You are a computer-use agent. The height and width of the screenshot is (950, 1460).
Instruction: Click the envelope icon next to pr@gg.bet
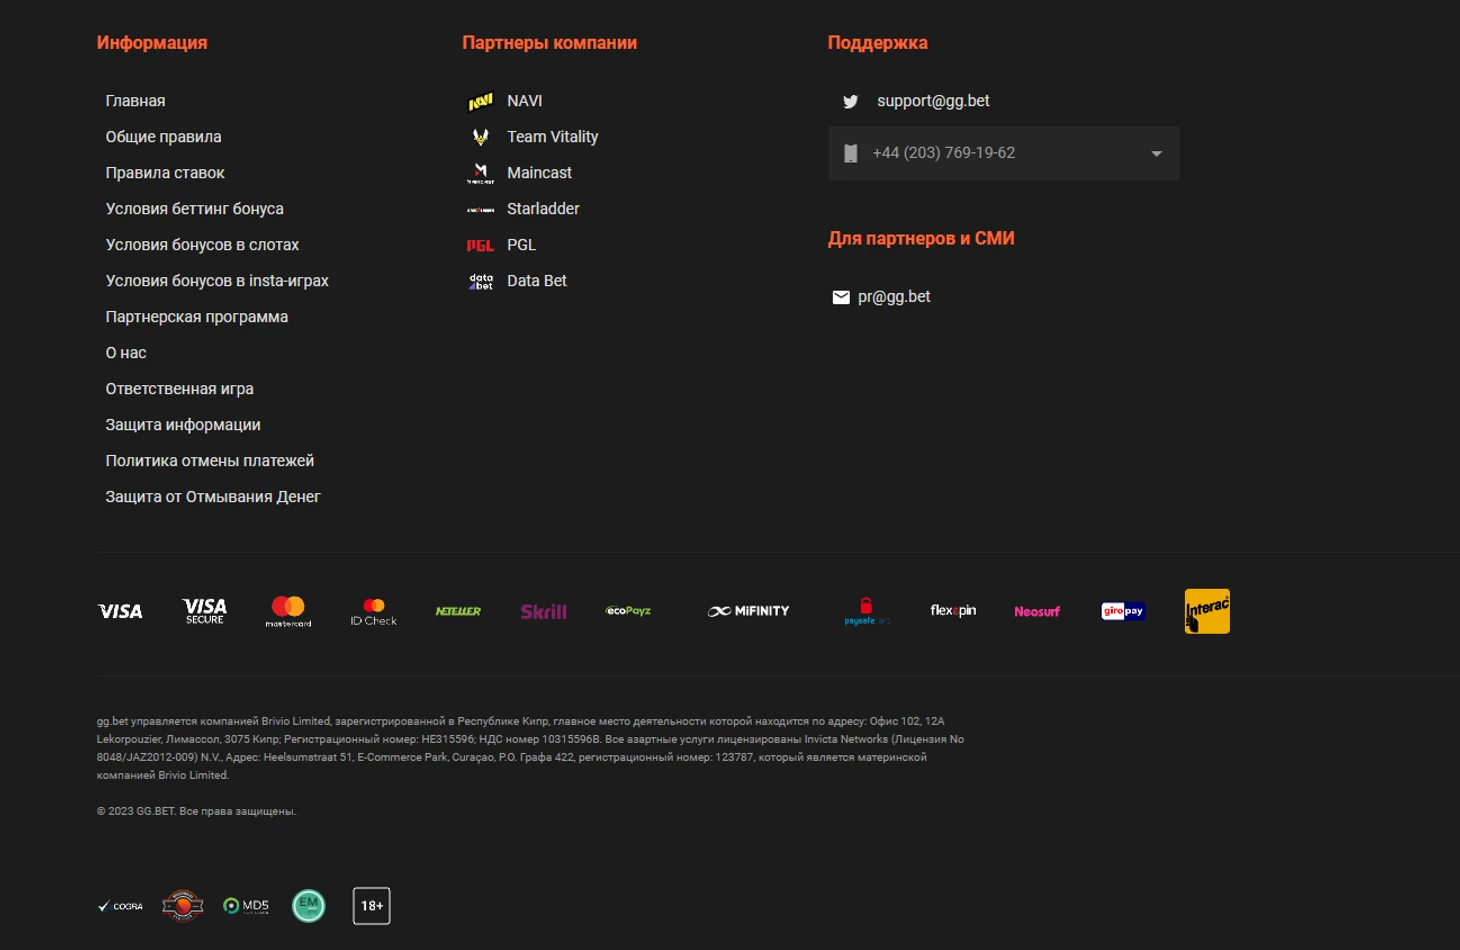[x=841, y=297]
